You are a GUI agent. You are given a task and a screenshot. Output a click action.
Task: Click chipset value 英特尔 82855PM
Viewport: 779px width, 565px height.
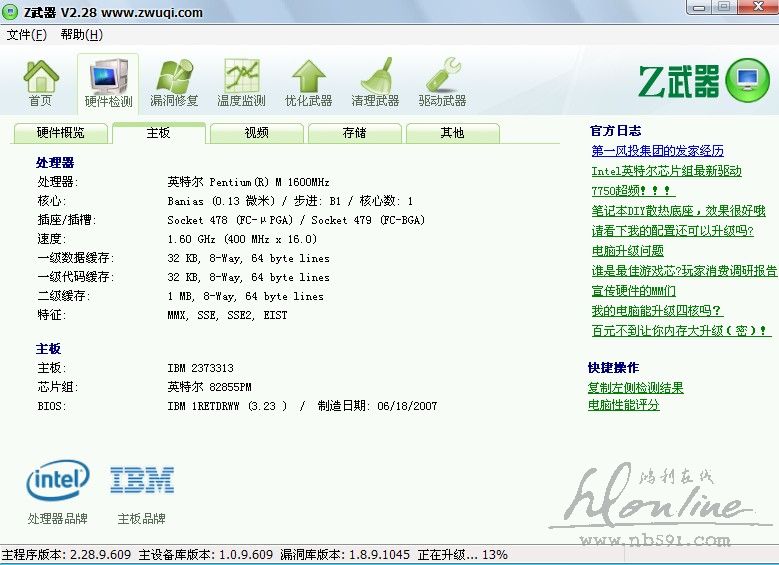point(209,387)
